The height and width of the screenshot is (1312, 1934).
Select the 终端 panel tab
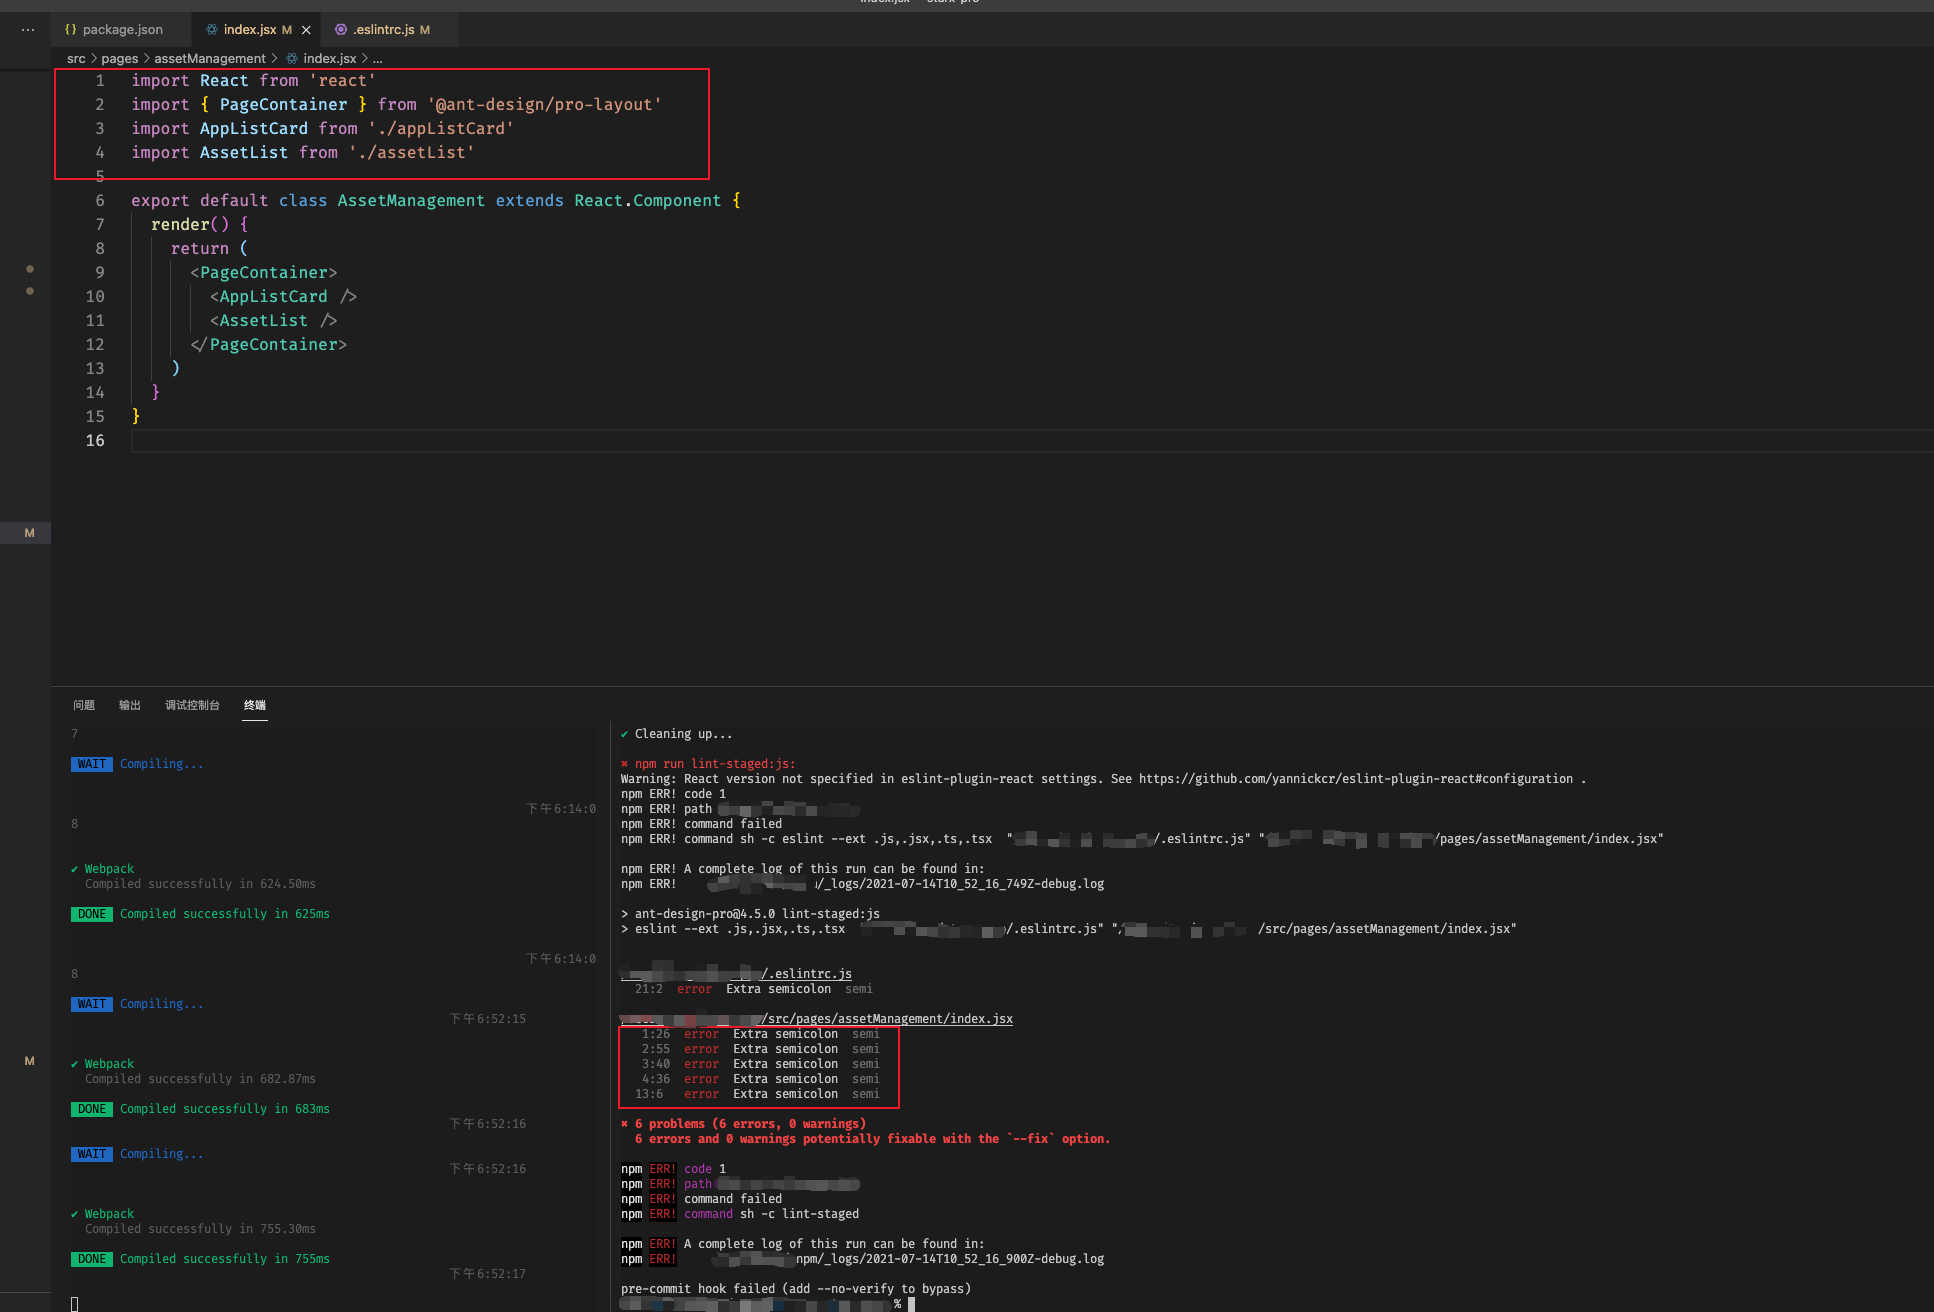[x=255, y=705]
